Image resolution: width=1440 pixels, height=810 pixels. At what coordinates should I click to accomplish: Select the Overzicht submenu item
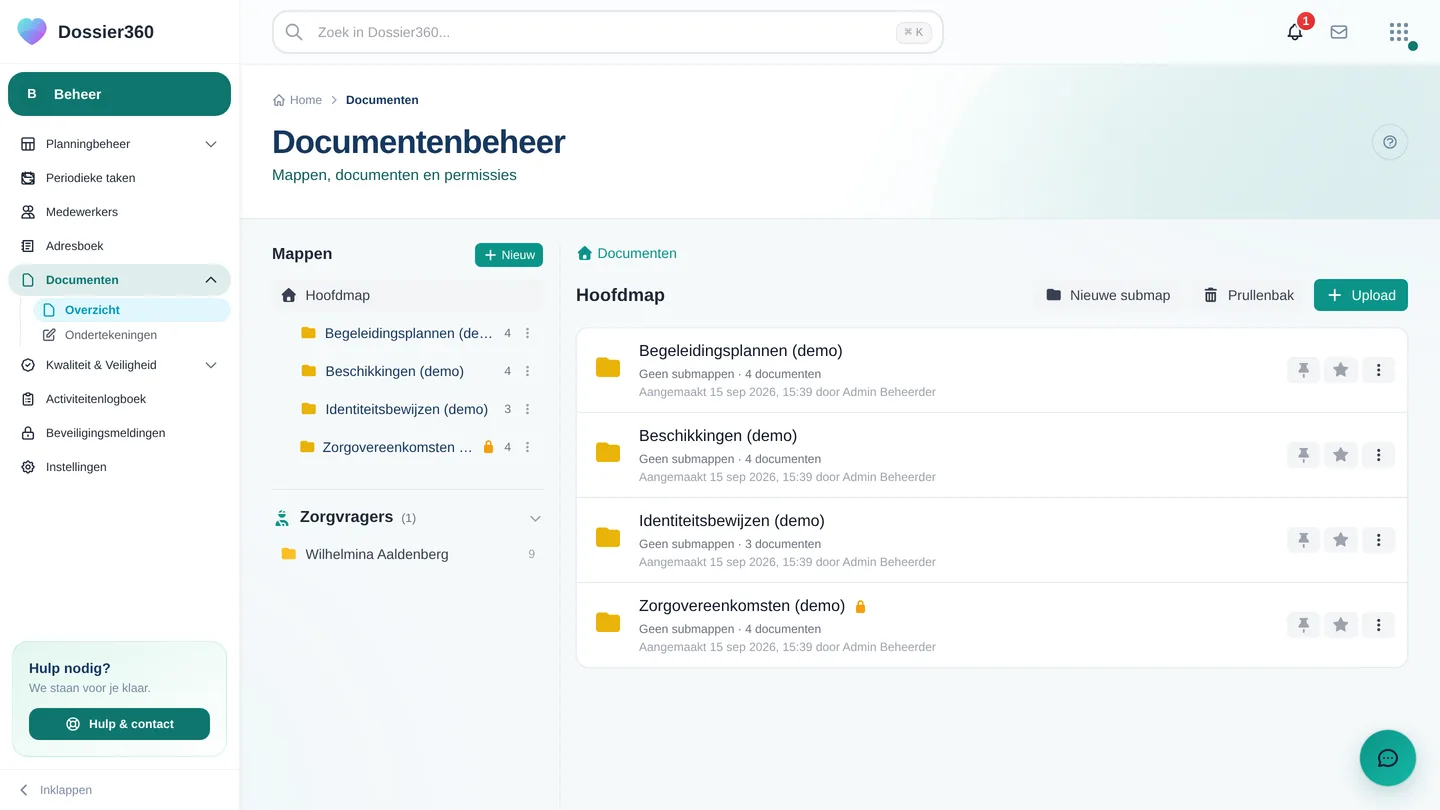[x=132, y=310]
